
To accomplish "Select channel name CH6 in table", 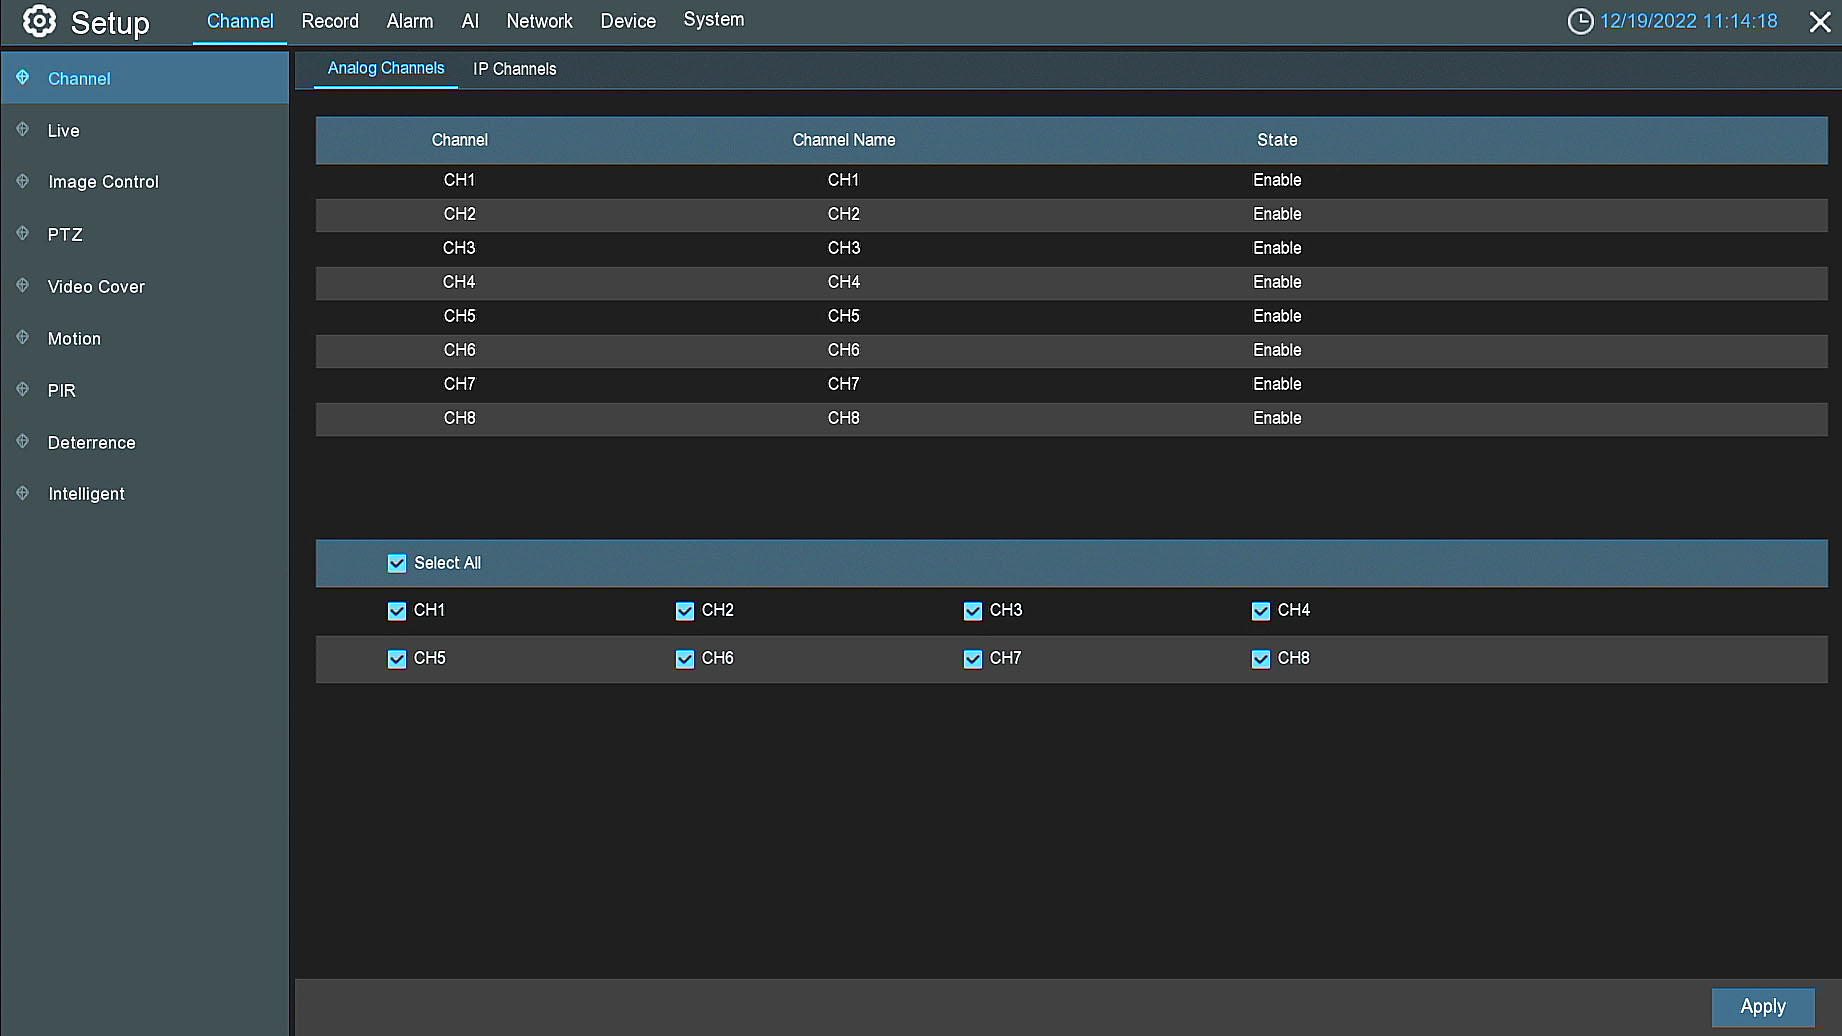I will coord(843,350).
